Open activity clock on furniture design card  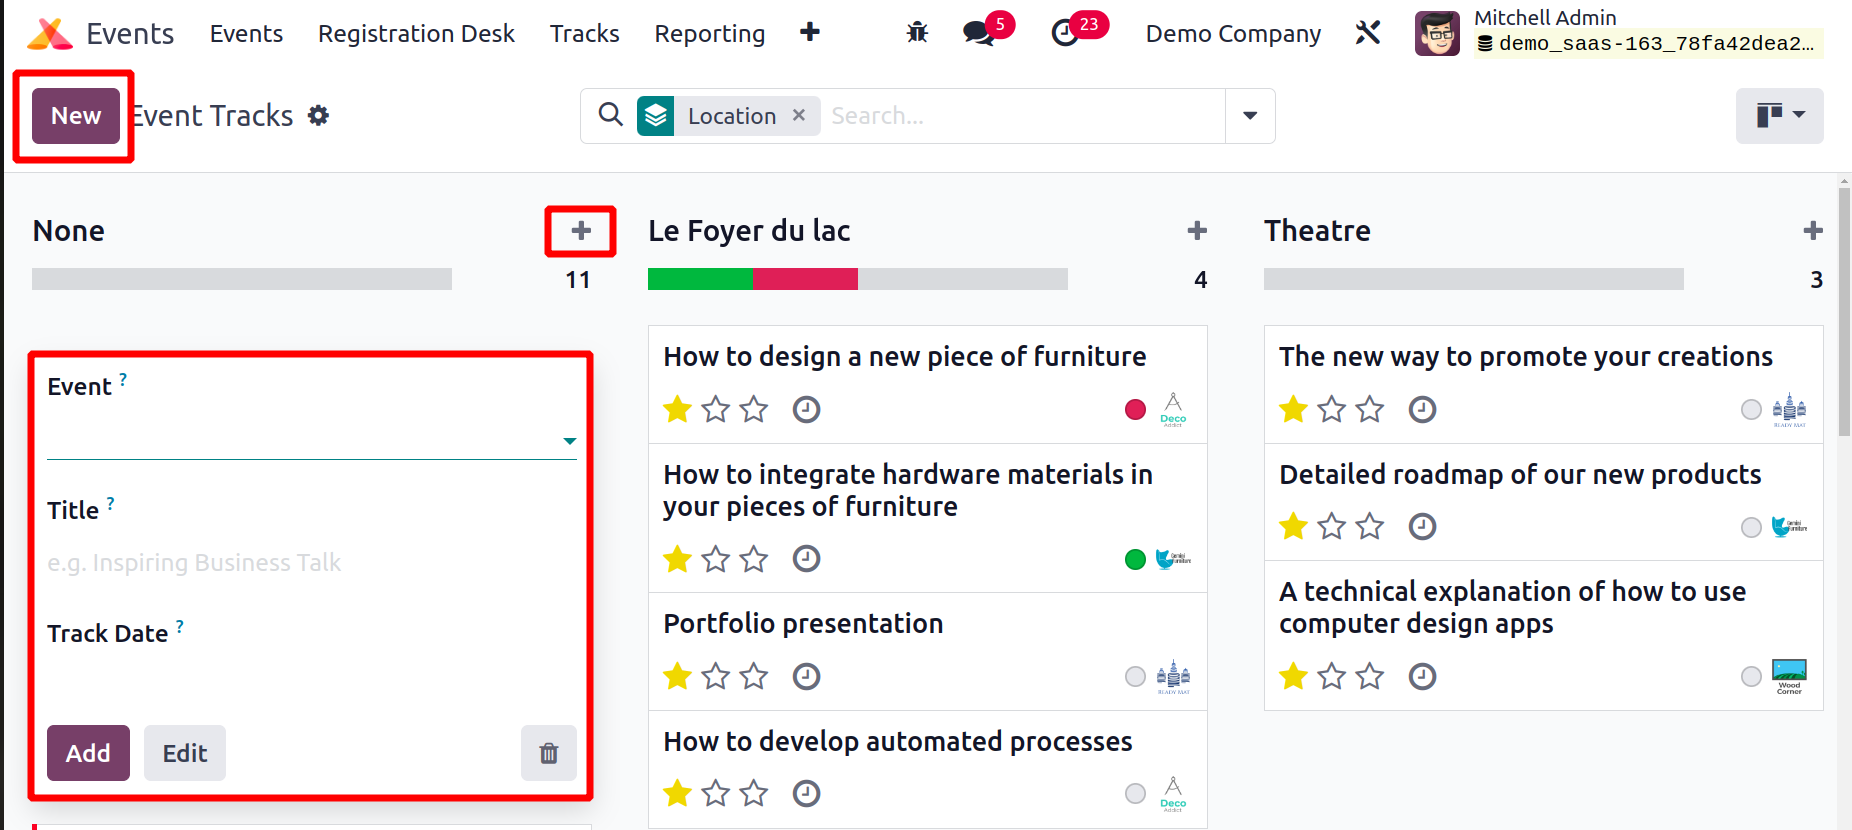pos(806,409)
